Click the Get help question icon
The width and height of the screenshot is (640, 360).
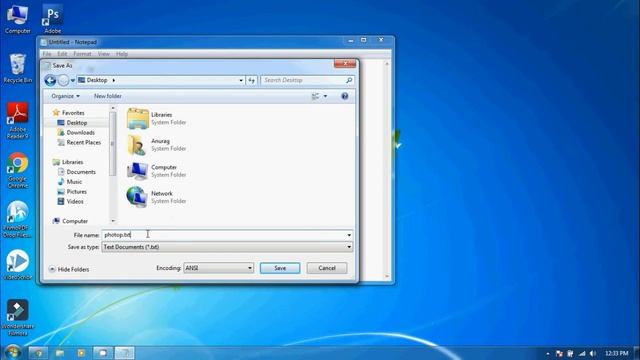(x=344, y=96)
